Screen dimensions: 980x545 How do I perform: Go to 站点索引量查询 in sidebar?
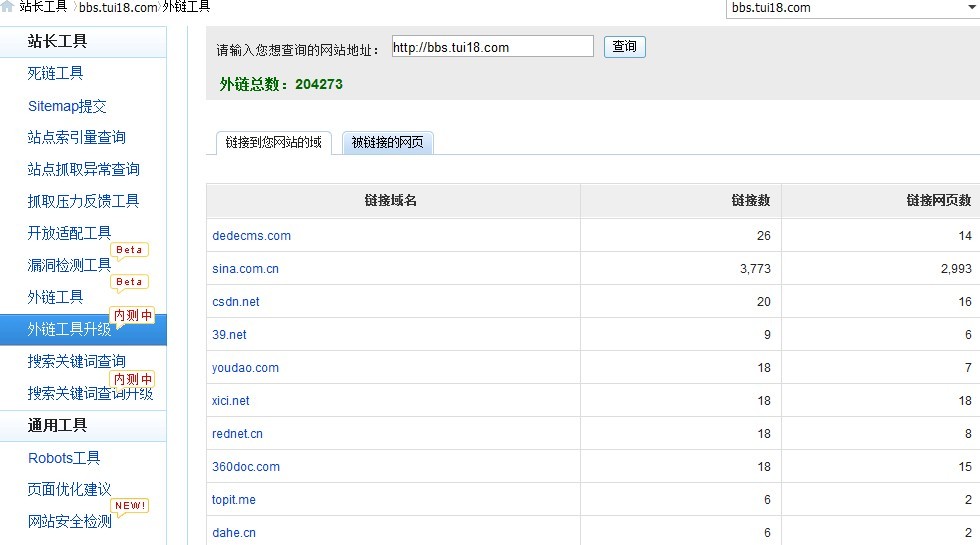click(76, 138)
